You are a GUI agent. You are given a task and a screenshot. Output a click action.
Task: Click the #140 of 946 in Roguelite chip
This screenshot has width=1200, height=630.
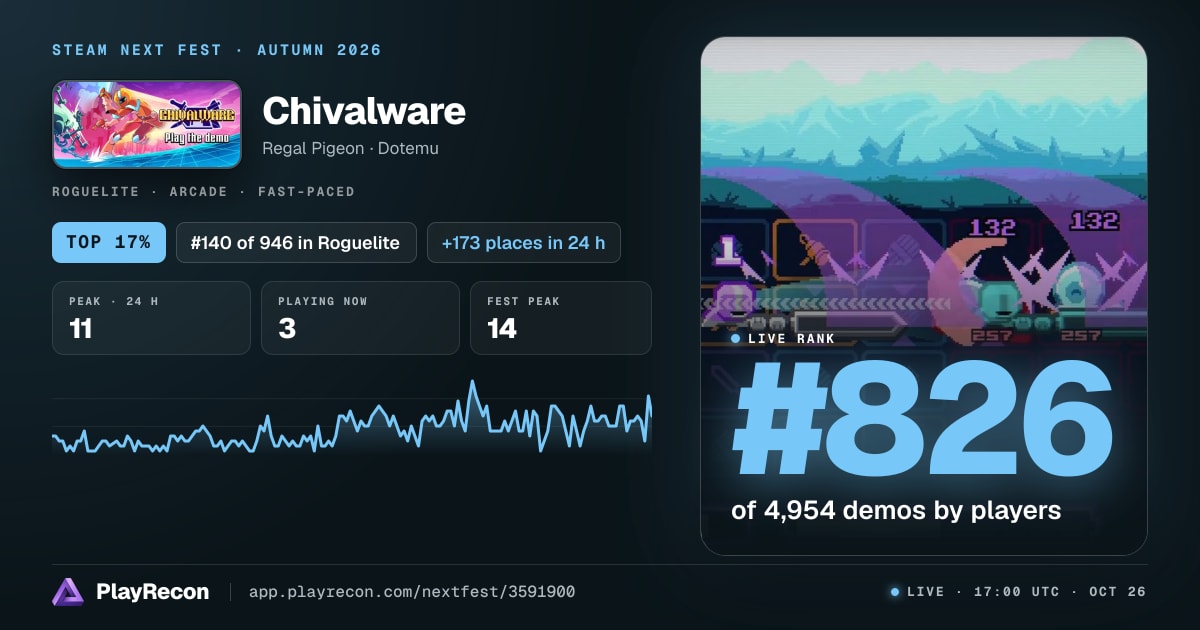coord(296,242)
